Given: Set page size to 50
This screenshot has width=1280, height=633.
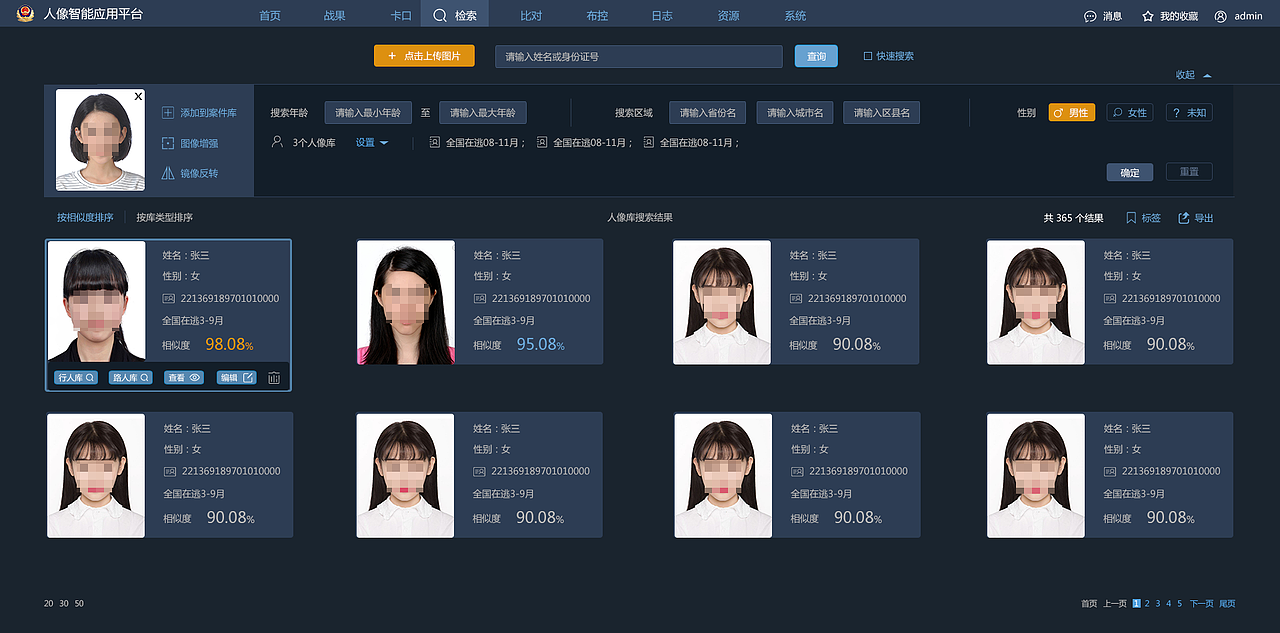Looking at the screenshot, I should pyautogui.click(x=79, y=603).
